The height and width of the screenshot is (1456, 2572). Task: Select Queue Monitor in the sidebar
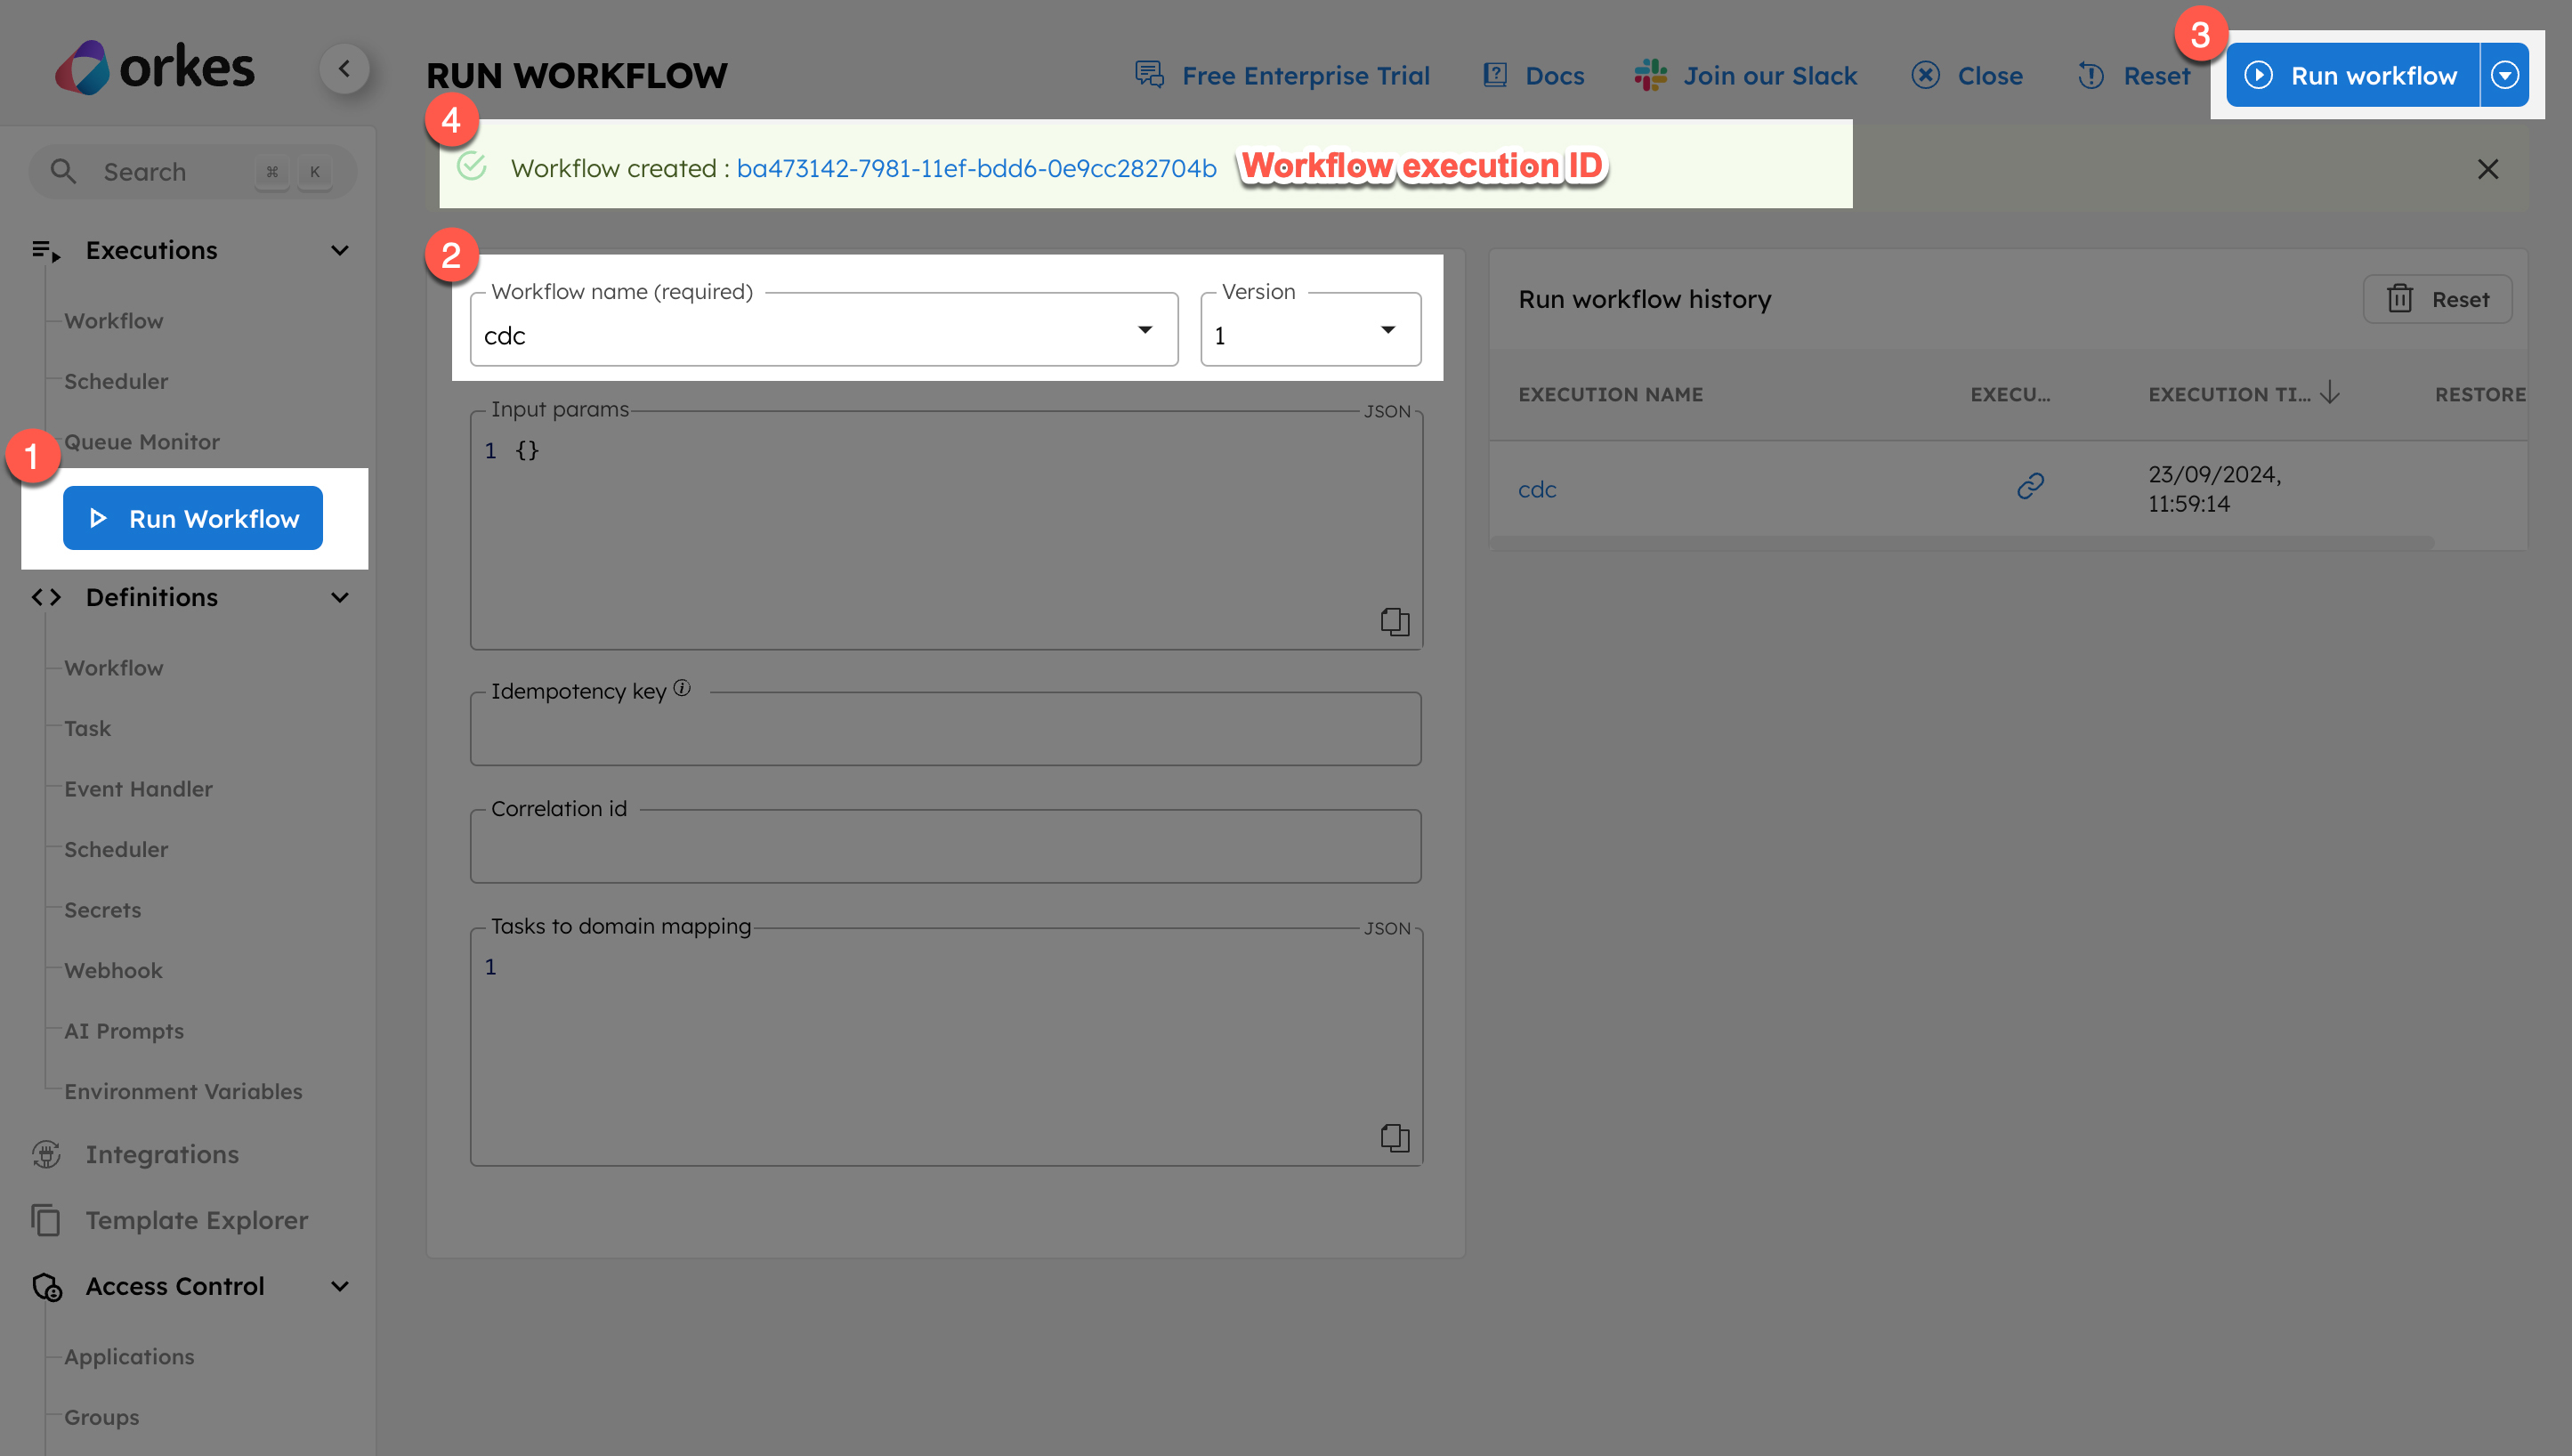click(x=142, y=441)
